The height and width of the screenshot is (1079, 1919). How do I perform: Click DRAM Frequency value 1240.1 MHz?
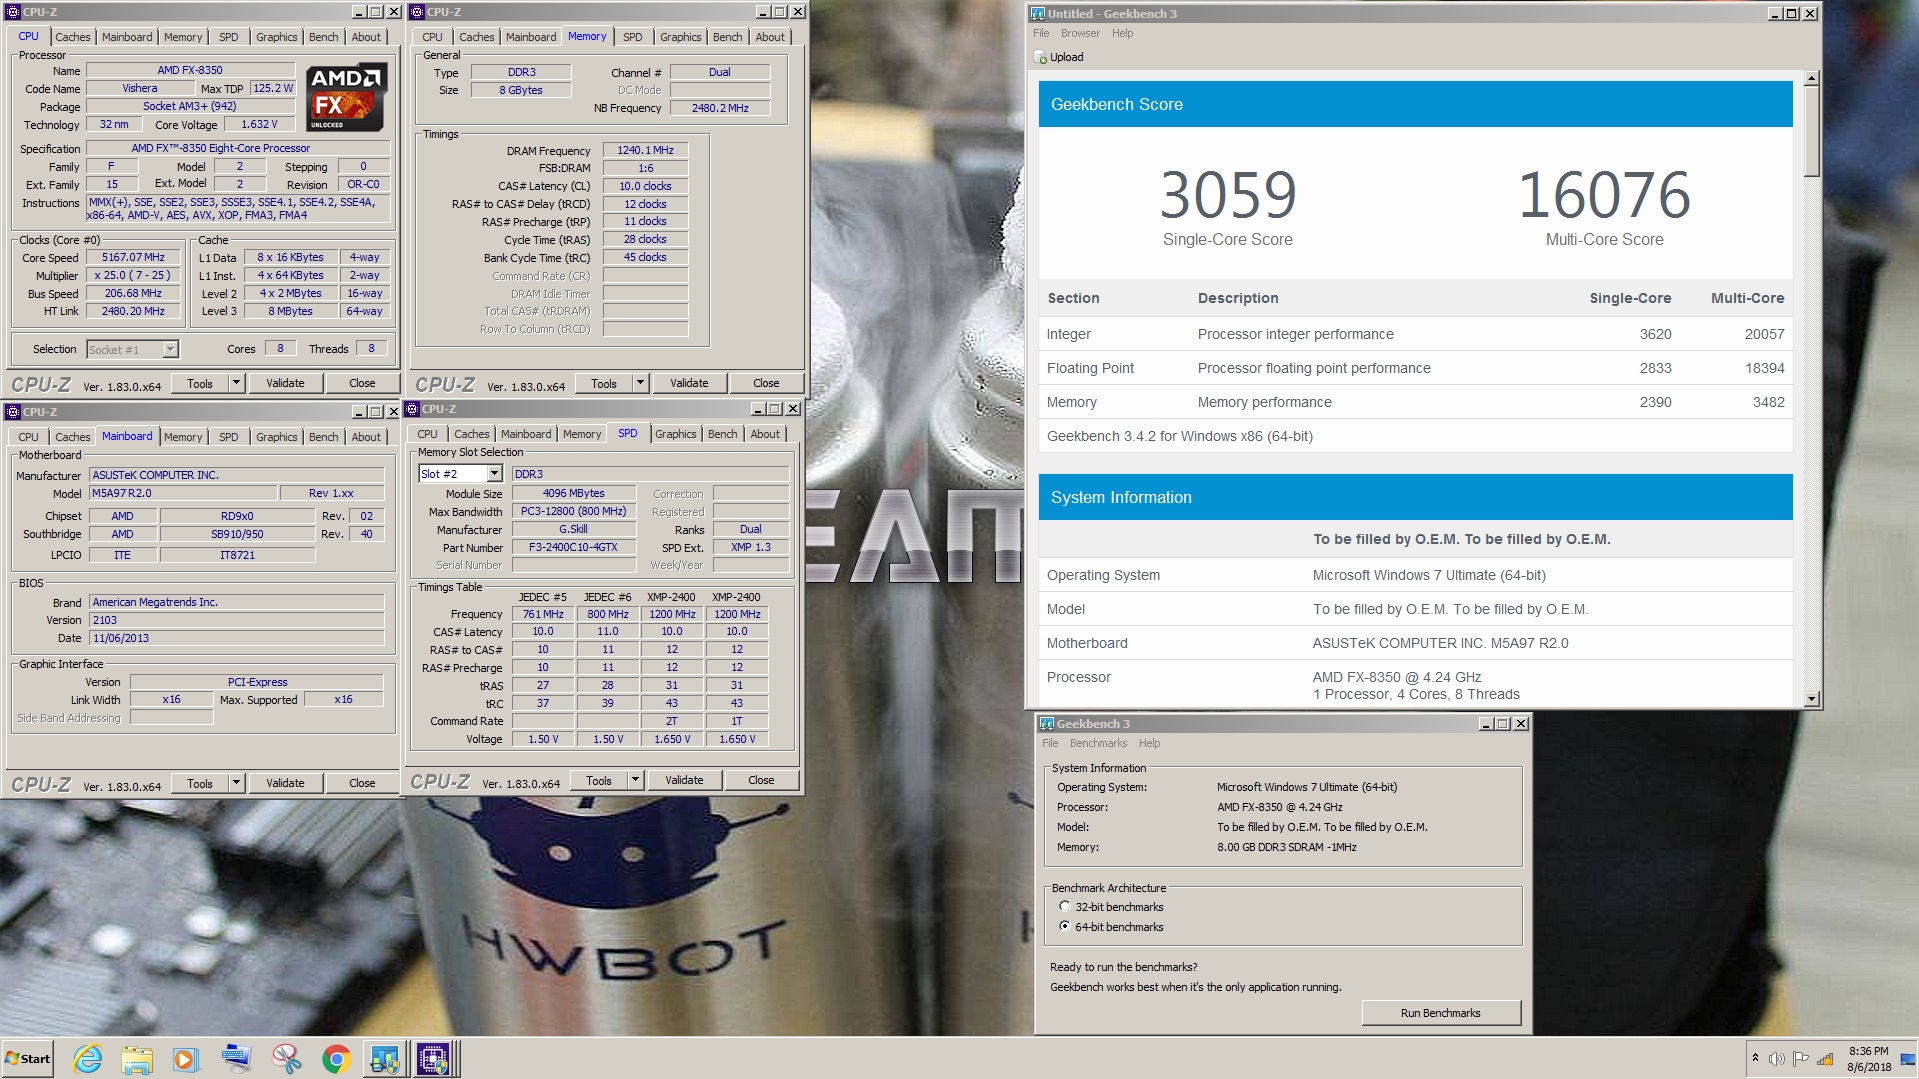point(645,150)
